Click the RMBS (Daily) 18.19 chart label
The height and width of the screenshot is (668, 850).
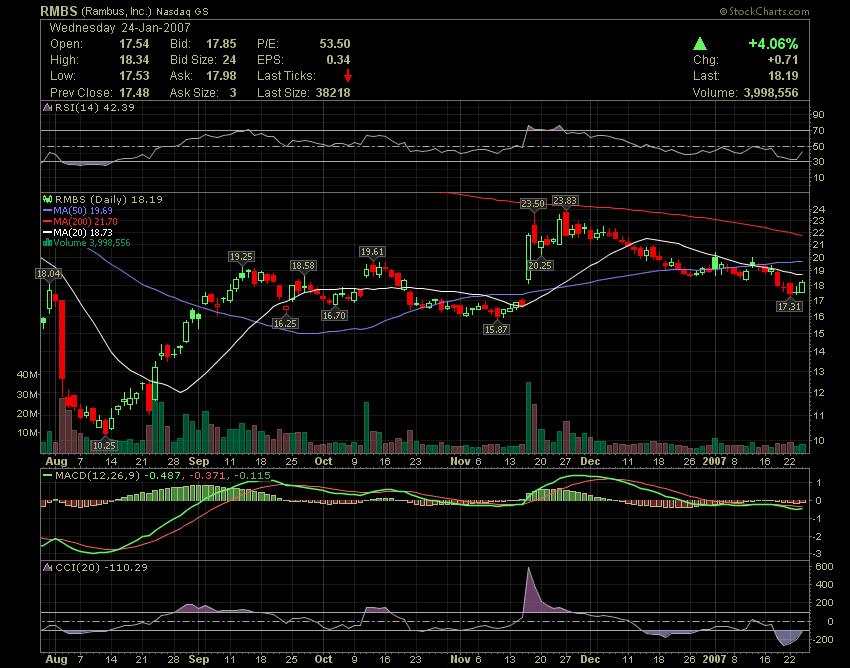tap(108, 200)
